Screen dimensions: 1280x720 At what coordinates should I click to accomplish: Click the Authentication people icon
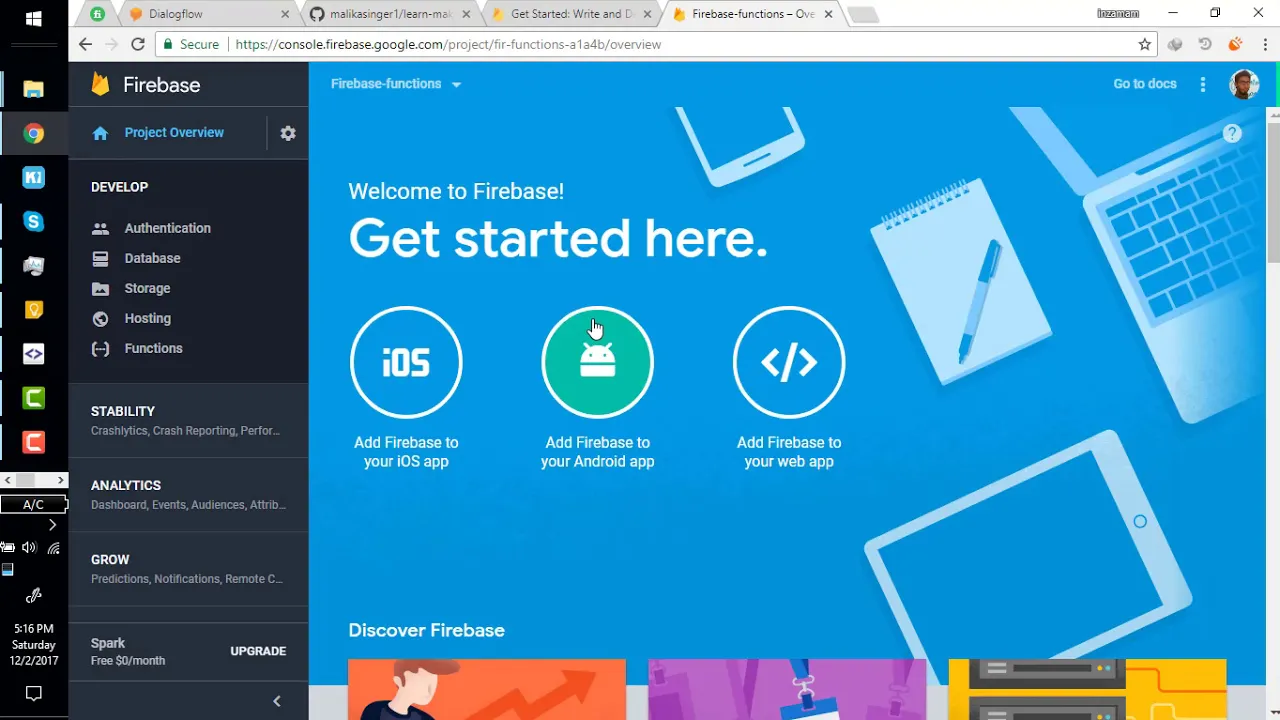[x=100, y=228]
